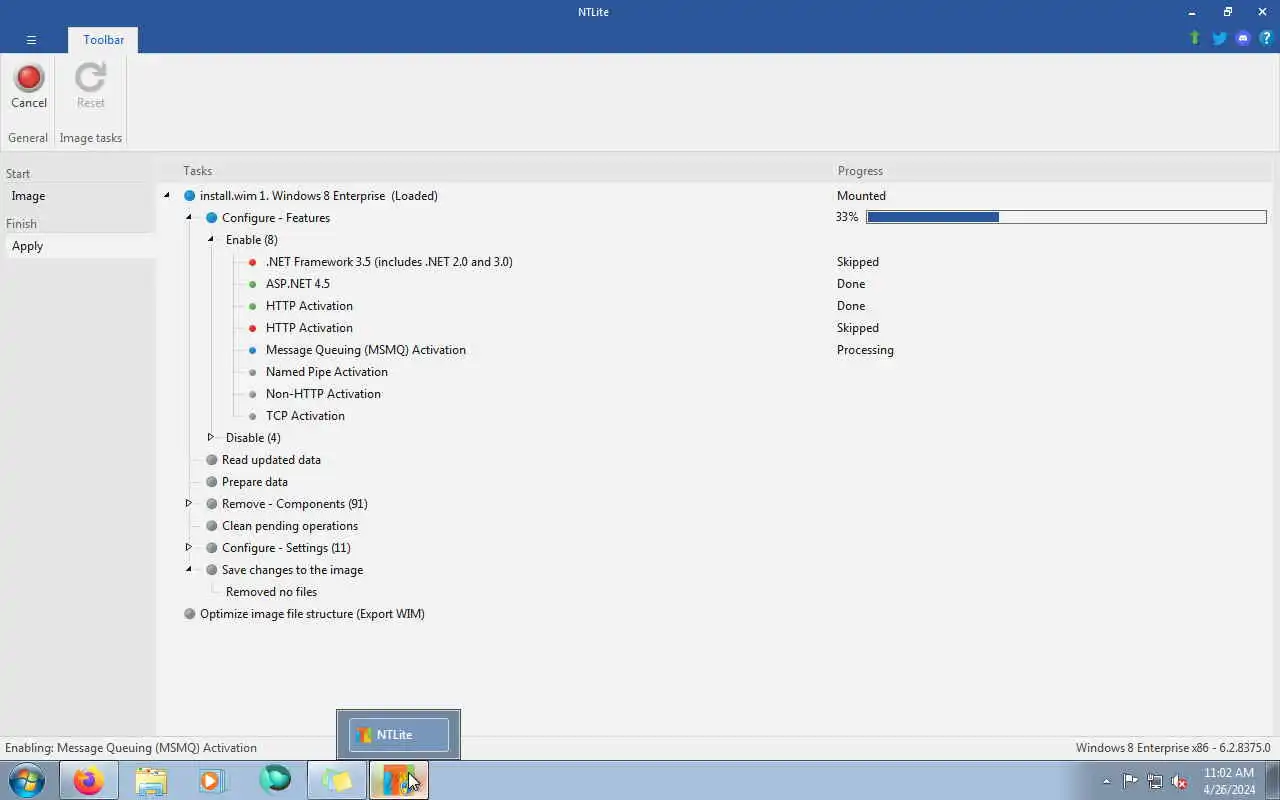Screen dimensions: 1280x800
Task: Select the ASP.NET 4.5 row text
Action: point(298,284)
